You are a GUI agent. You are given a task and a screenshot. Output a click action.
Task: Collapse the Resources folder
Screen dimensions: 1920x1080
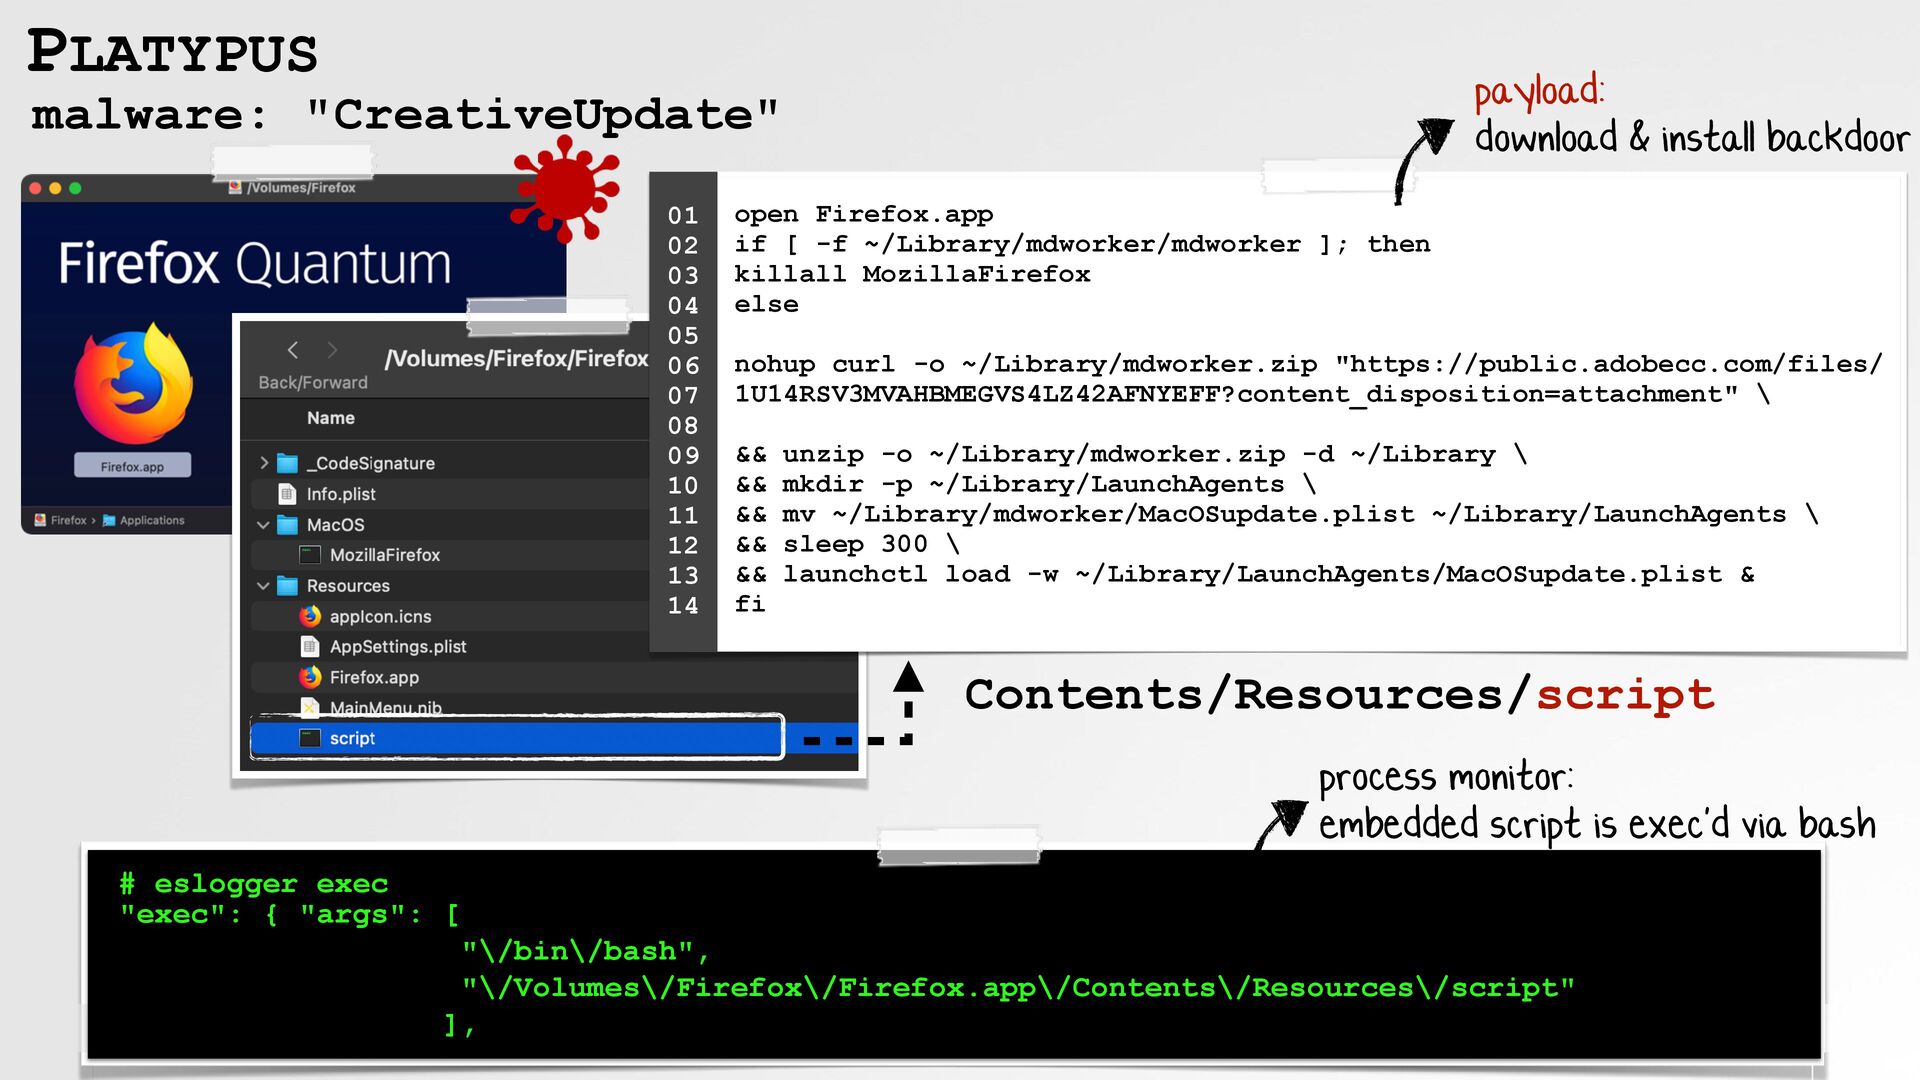pos(263,586)
